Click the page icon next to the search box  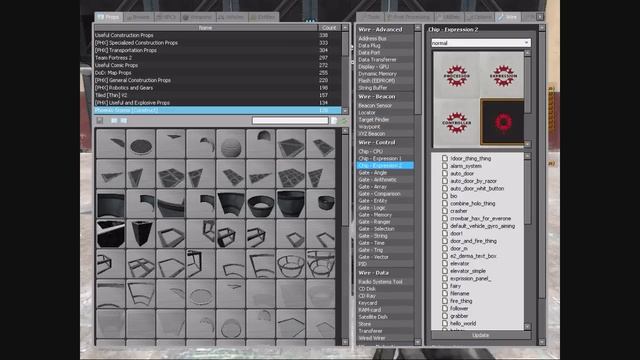334,120
